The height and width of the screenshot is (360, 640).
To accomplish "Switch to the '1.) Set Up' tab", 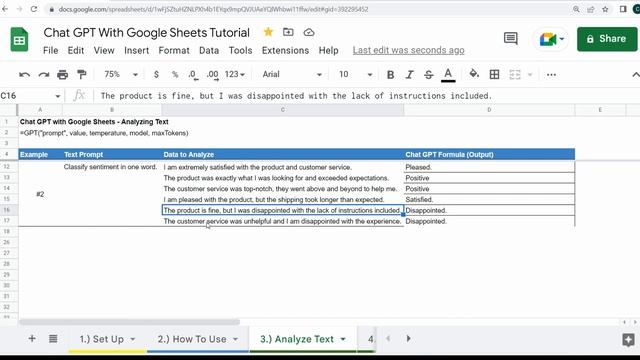I will point(102,339).
